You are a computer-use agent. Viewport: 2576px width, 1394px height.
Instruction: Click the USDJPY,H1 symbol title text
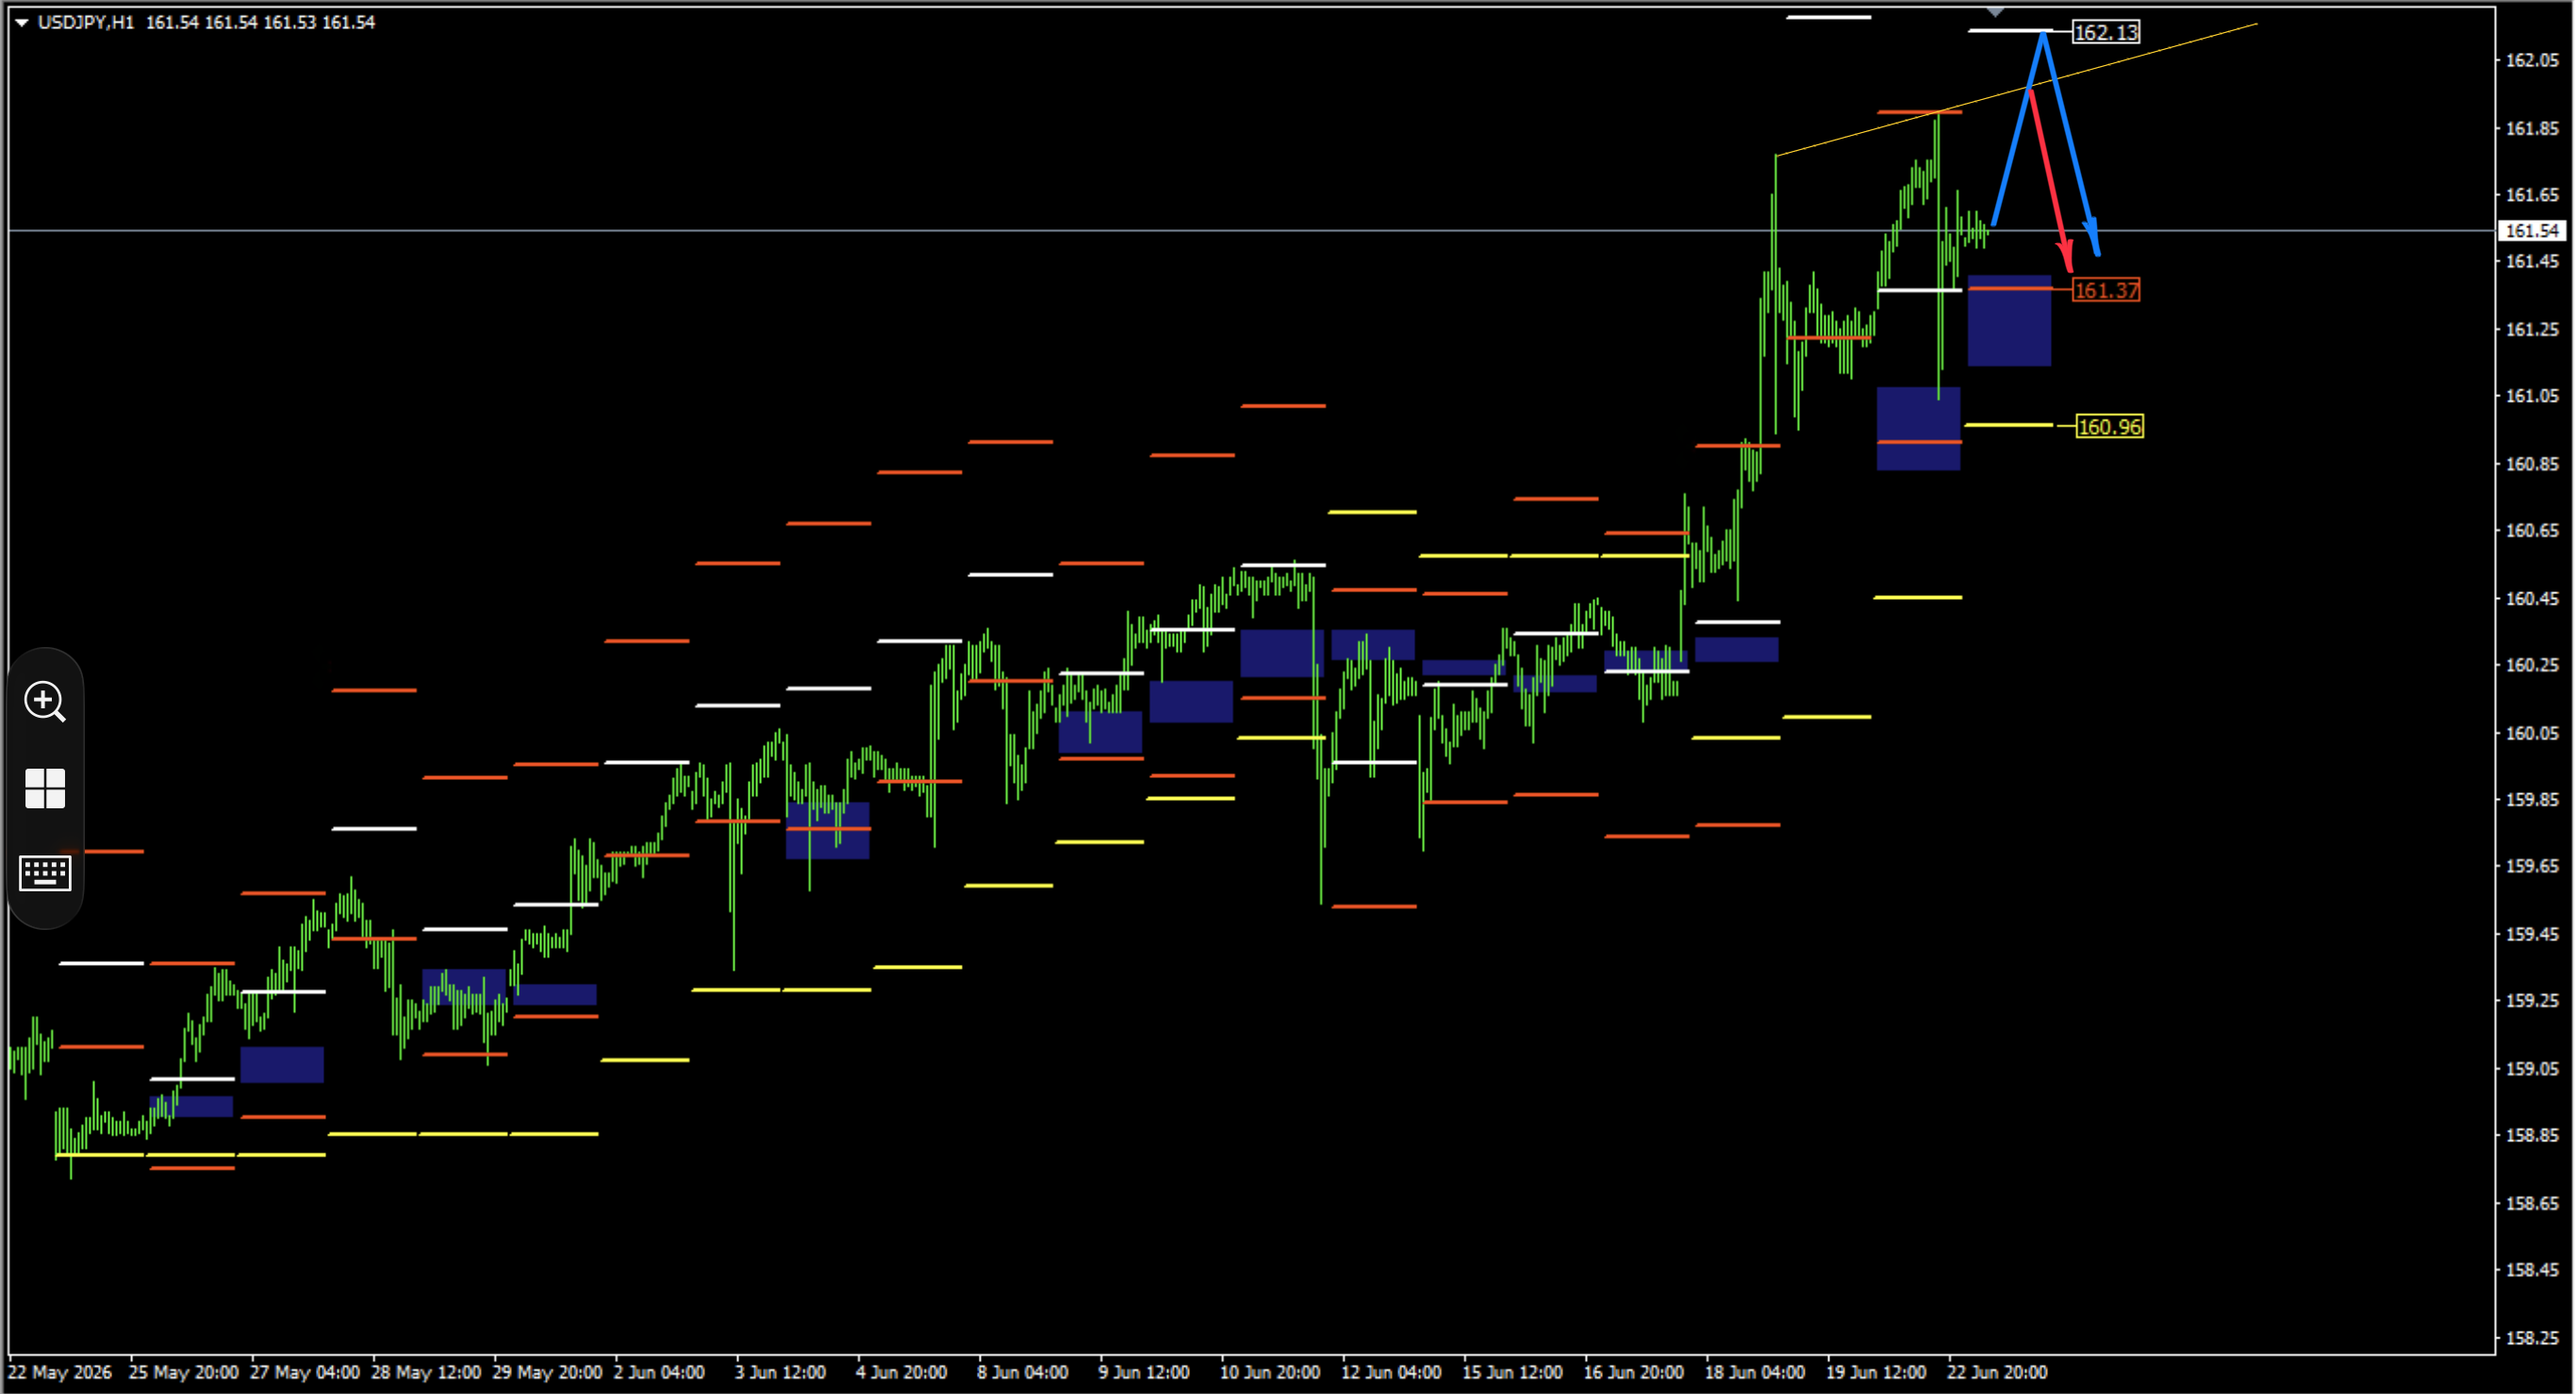(86, 22)
